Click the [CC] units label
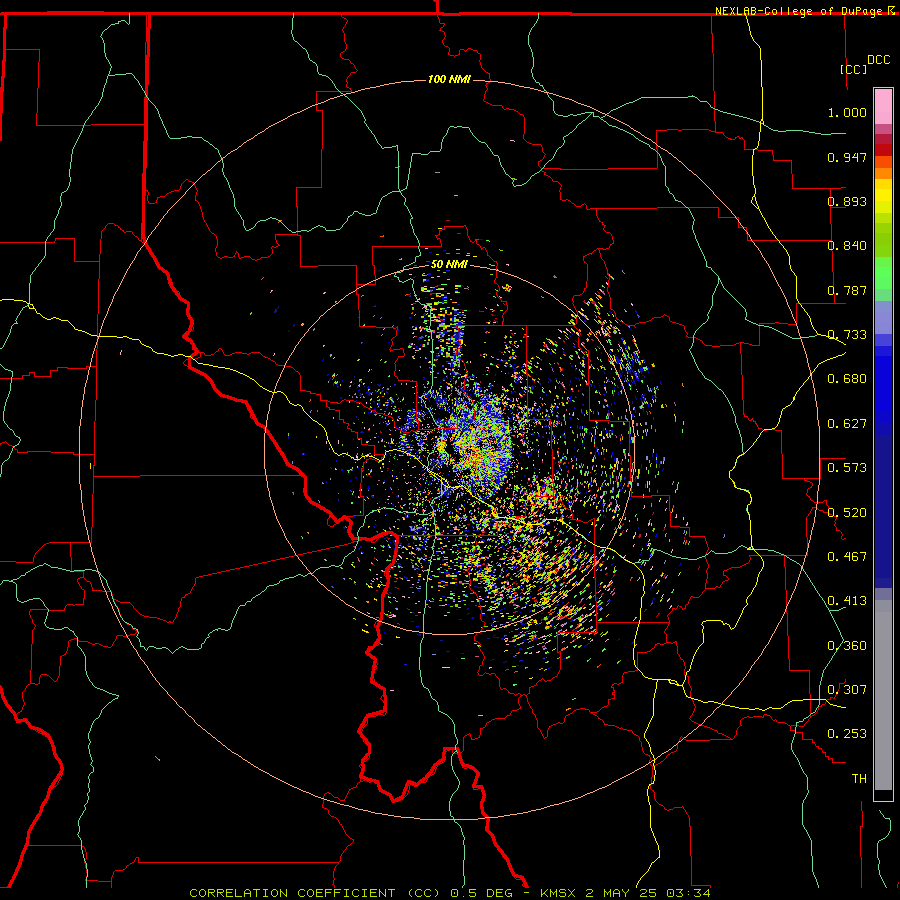900x900 pixels. (854, 69)
